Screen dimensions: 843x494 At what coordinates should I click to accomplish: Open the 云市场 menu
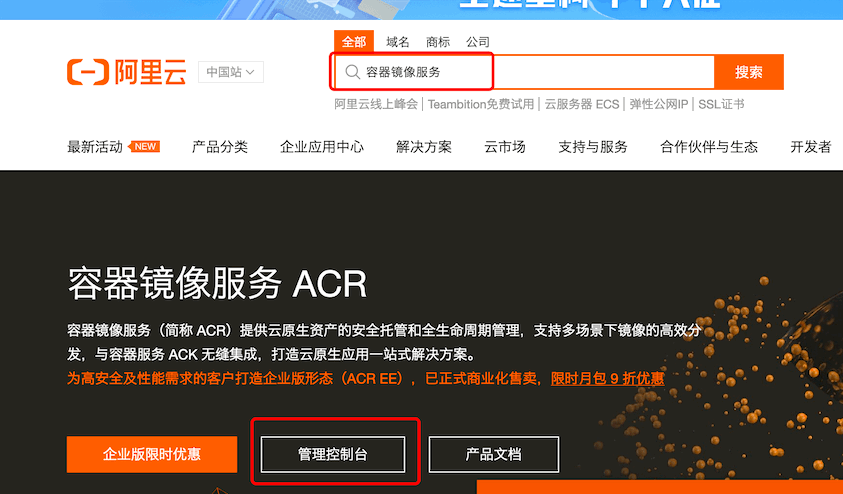504,147
